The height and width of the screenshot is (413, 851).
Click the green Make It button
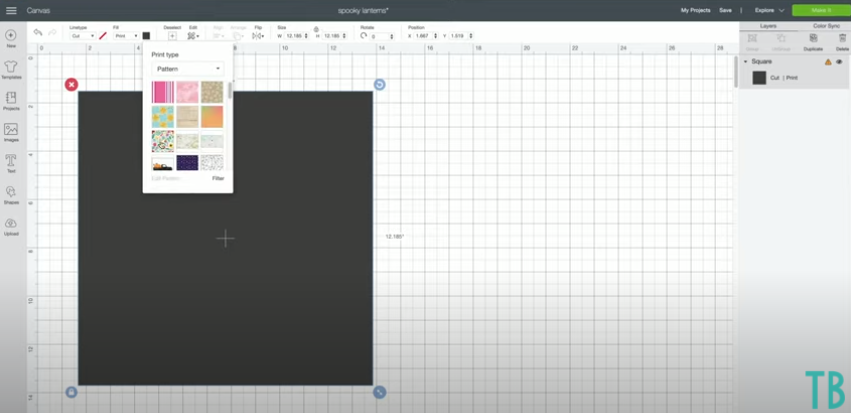(x=821, y=10)
